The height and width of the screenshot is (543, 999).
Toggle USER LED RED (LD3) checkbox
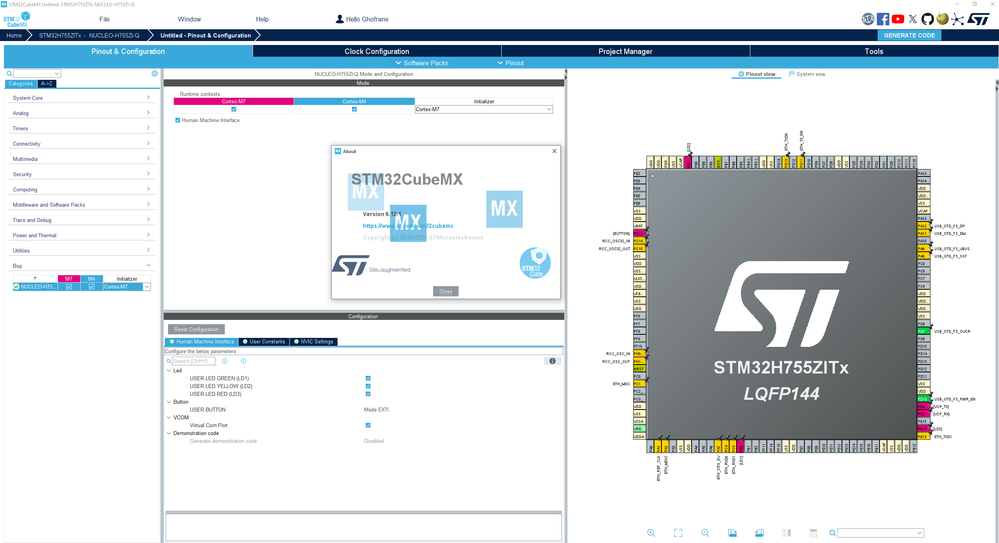[x=368, y=394]
